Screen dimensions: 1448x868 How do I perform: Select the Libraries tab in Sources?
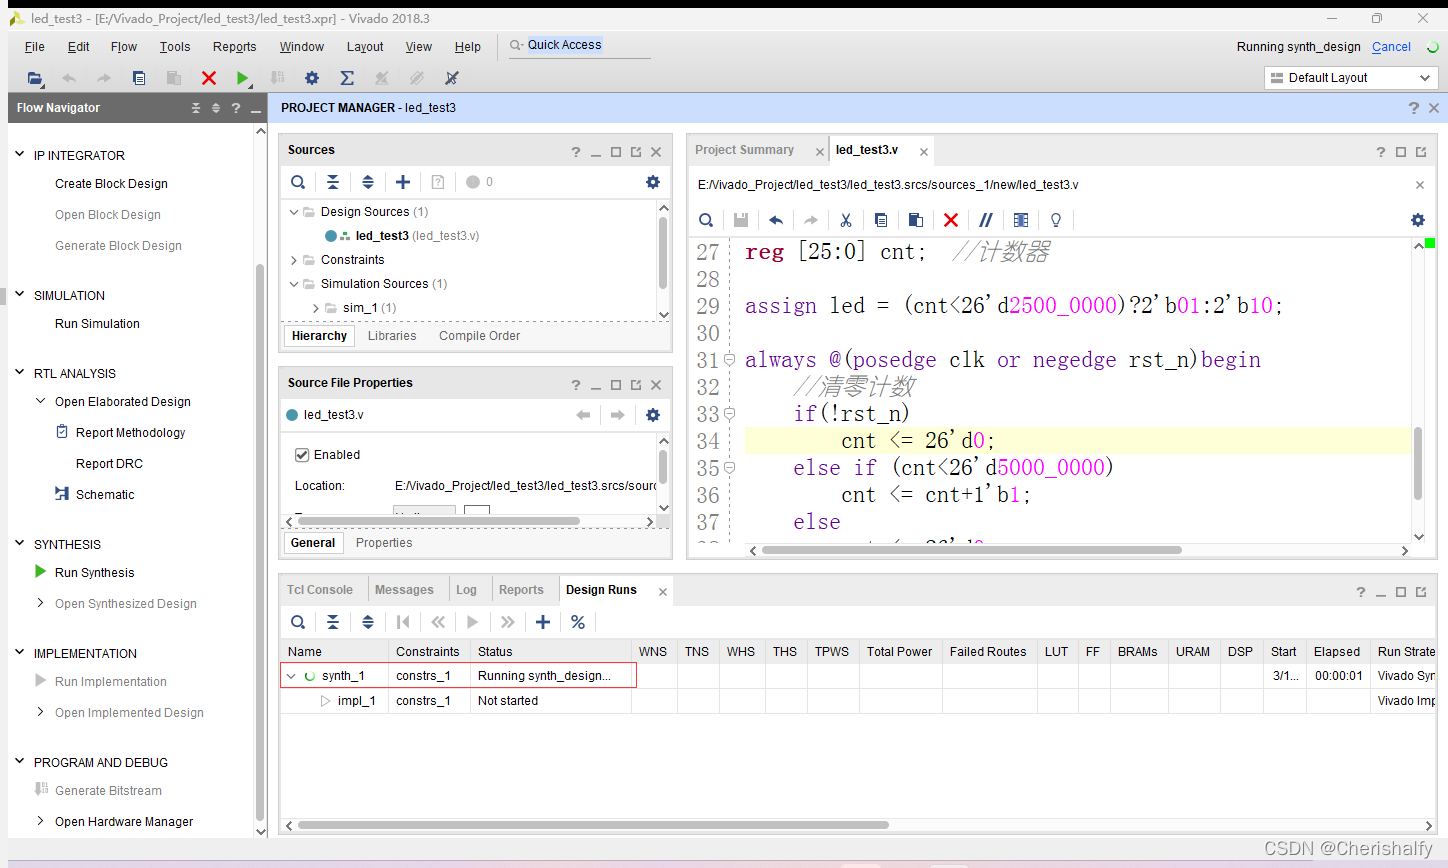coord(392,336)
